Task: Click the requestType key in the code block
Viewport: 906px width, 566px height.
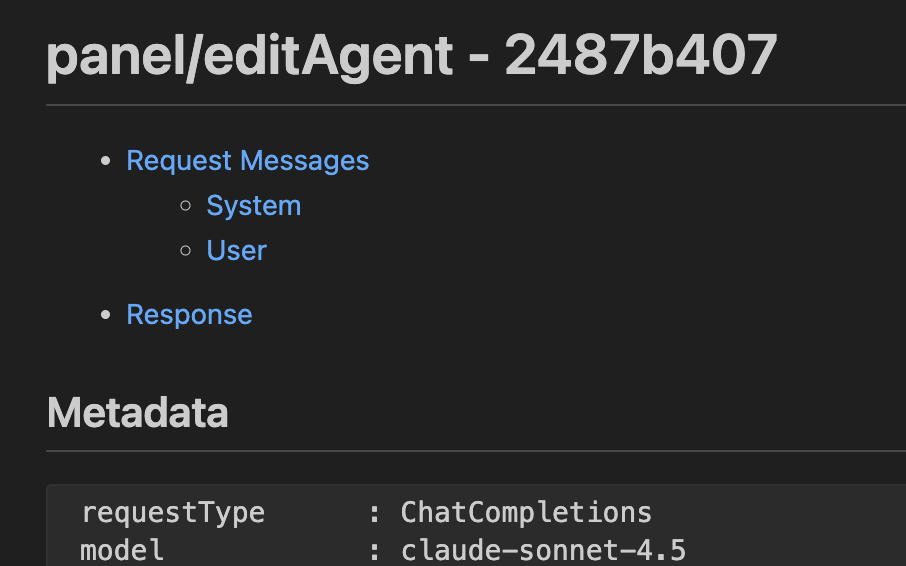Action: 173,513
